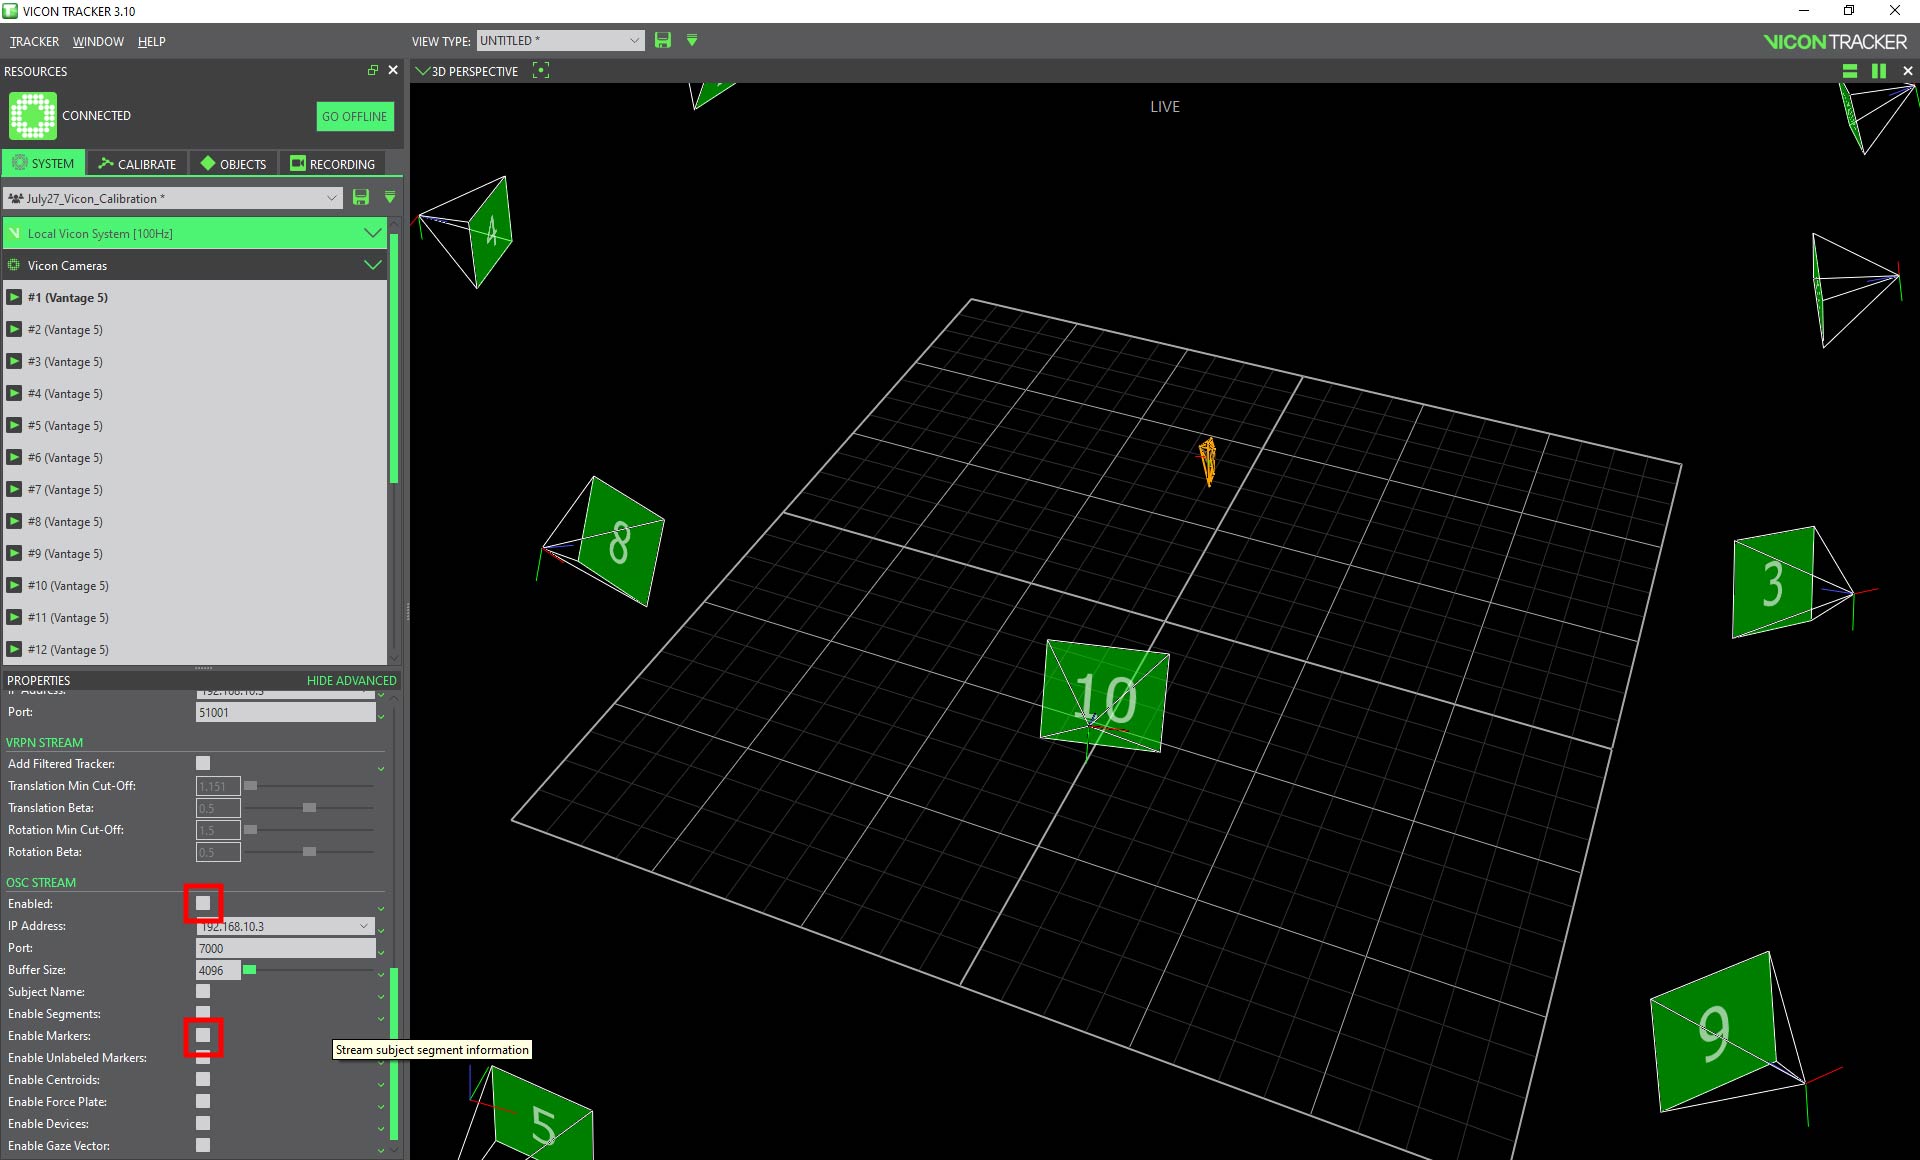
Task: Switch to the Calibrate tab
Action: pyautogui.click(x=138, y=164)
